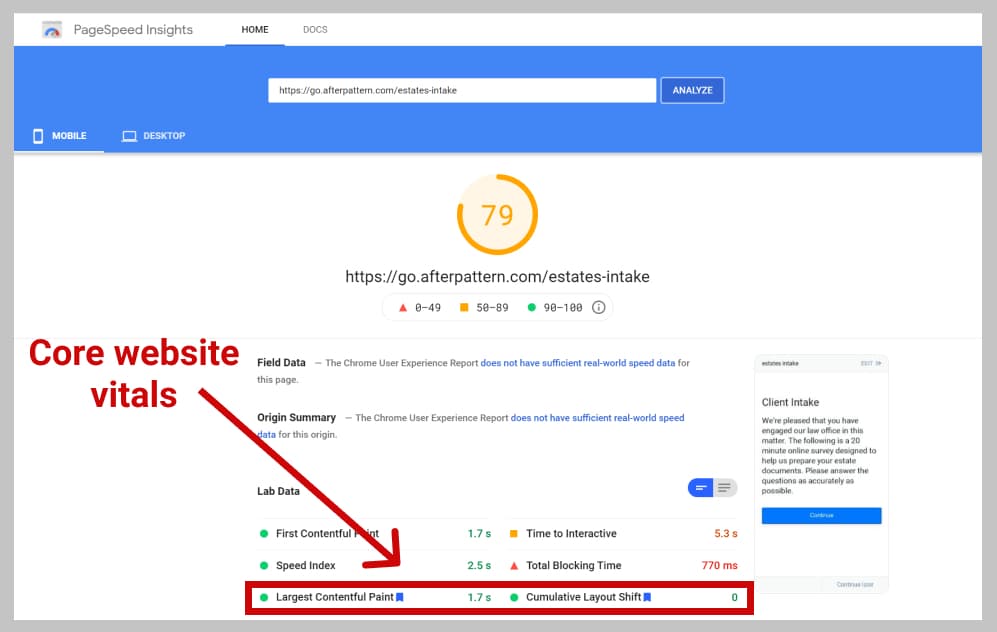This screenshot has height=632, width=997.
Task: Click the mobile page screenshot thumbnail
Action: click(822, 474)
